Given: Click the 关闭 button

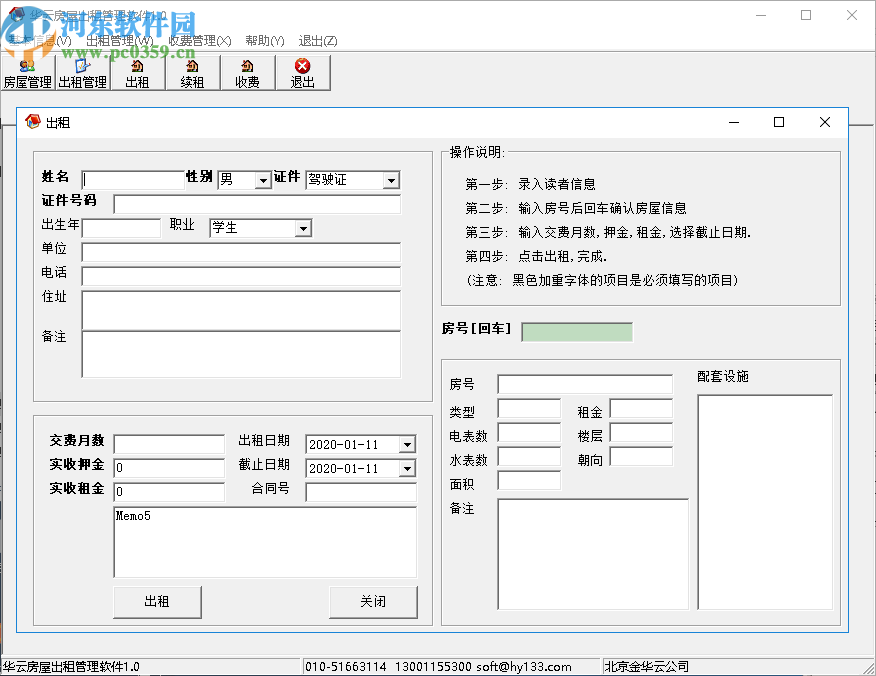Looking at the screenshot, I should pos(373,602).
